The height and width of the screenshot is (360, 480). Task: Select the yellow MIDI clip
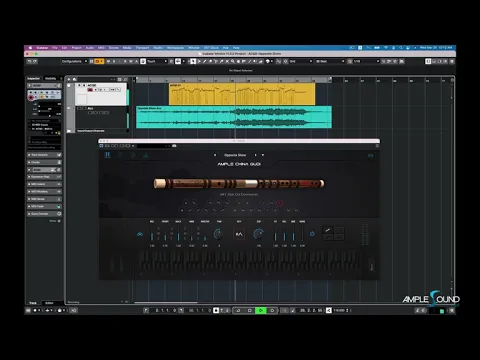pos(242,94)
